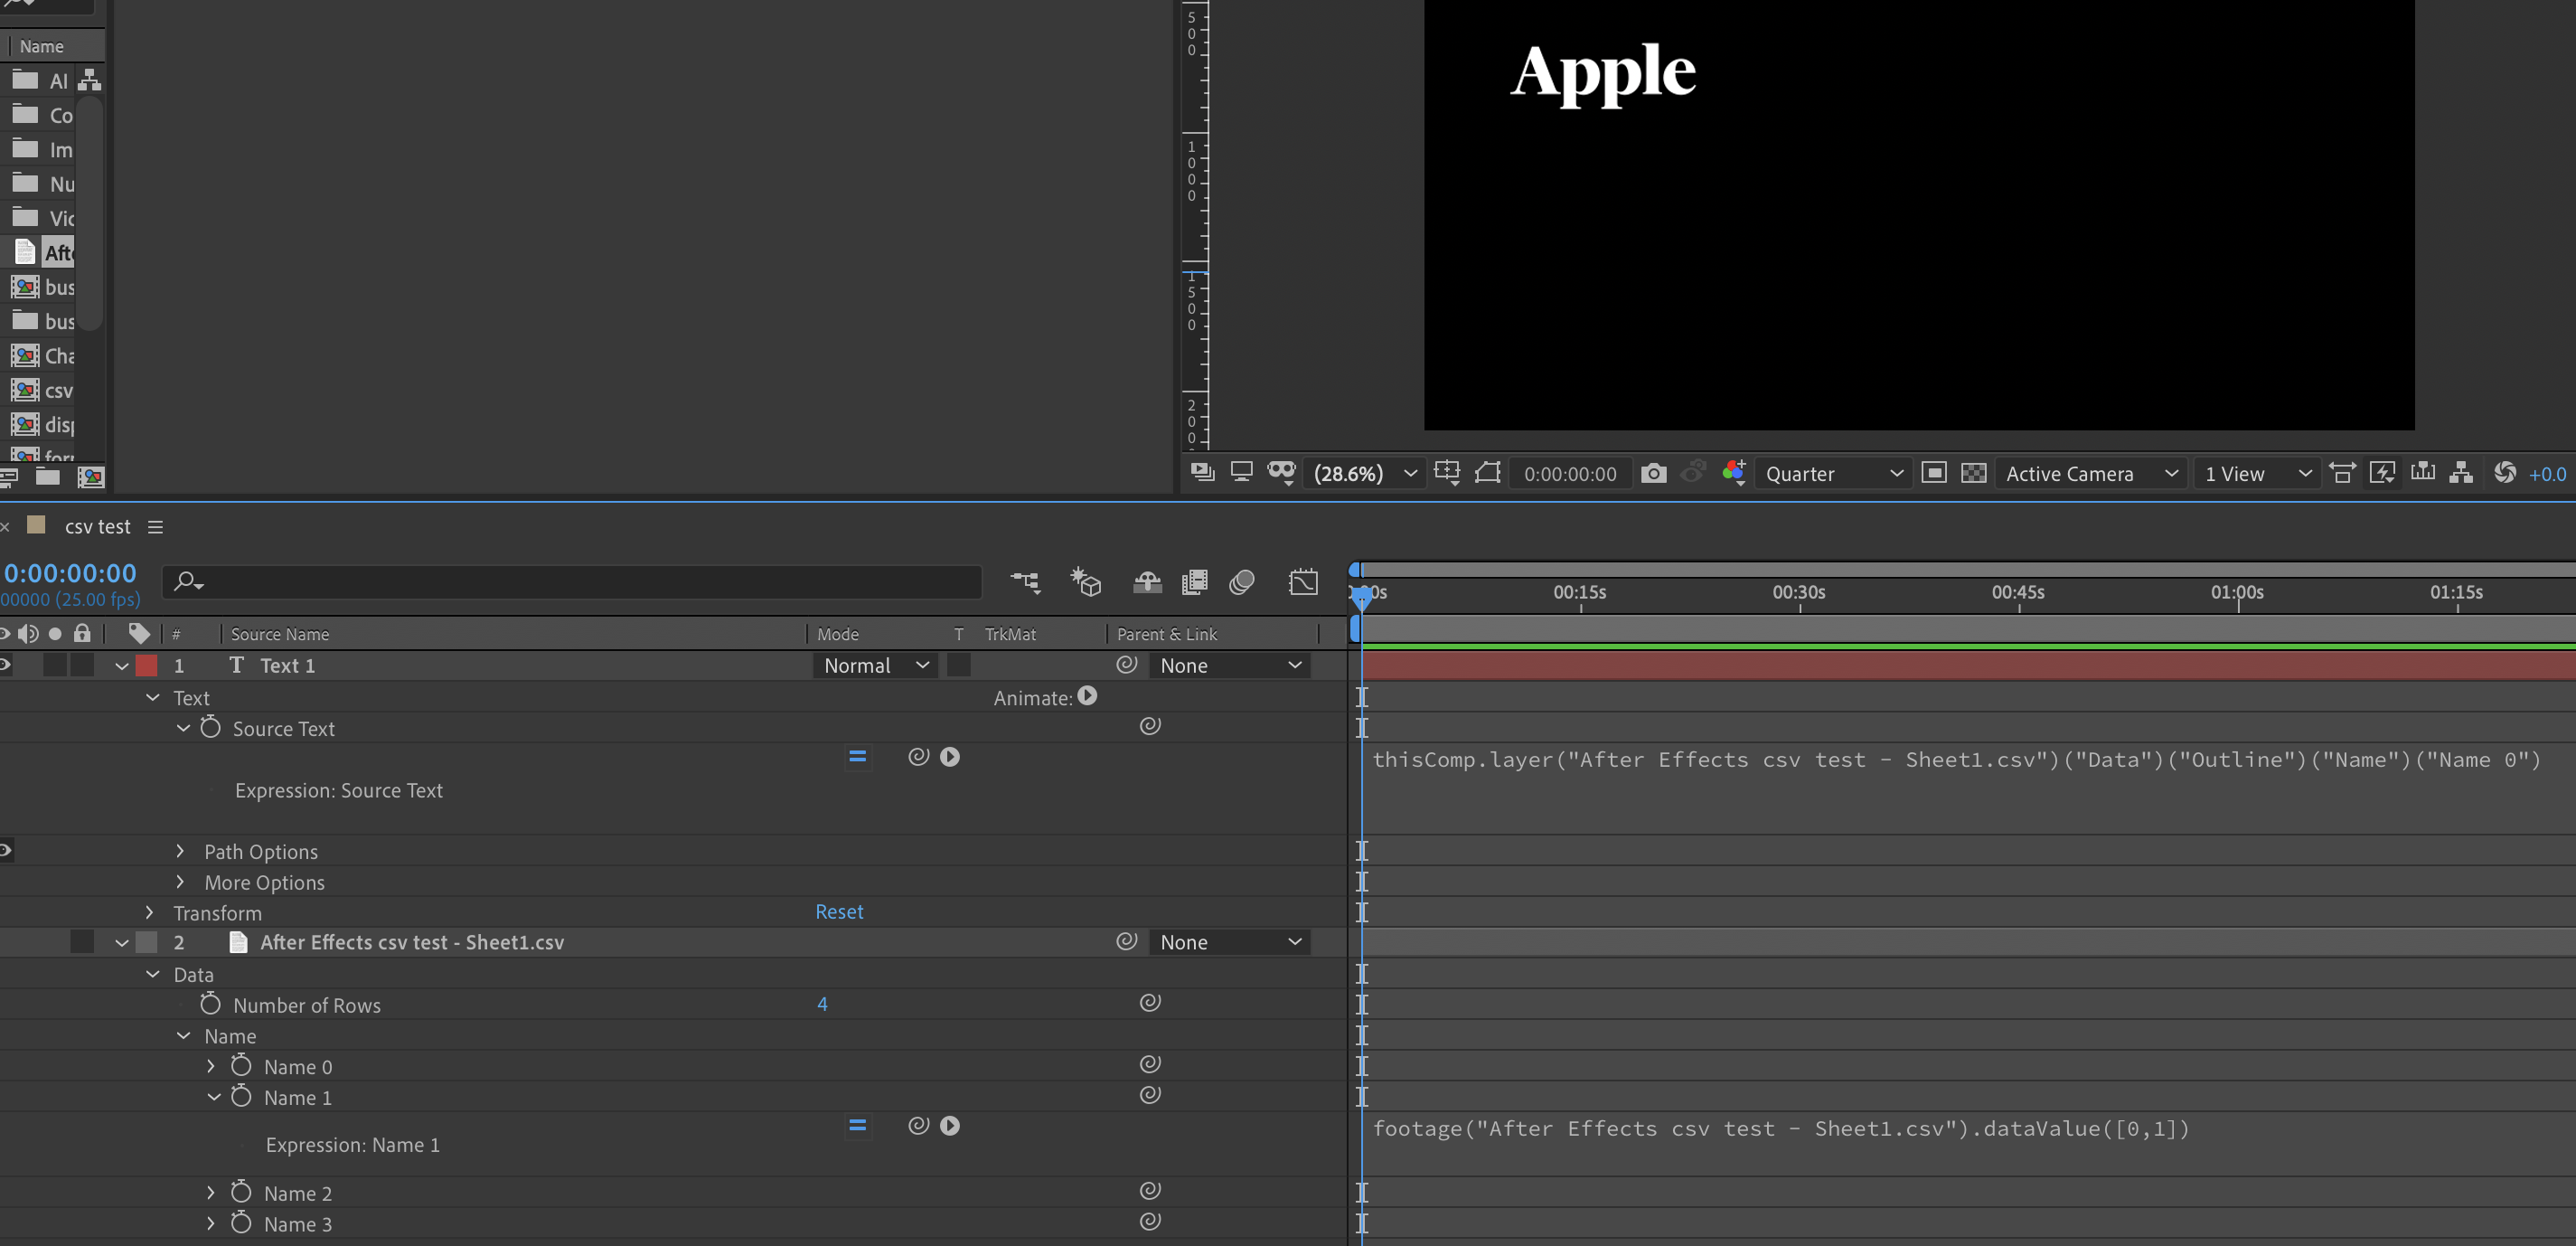Click the project flowchart icon beside Al folder

(90, 80)
